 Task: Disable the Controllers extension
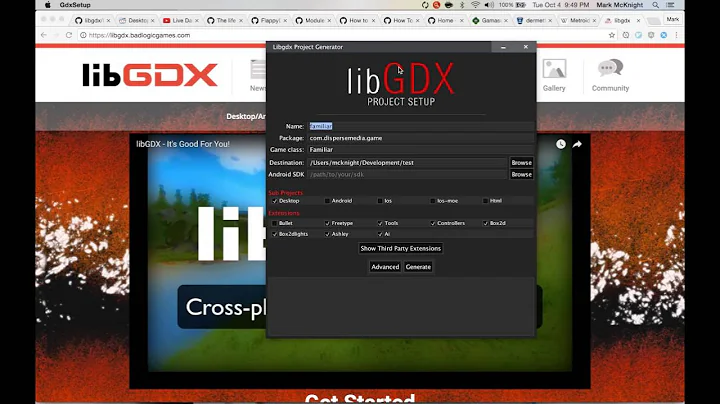pyautogui.click(x=433, y=223)
